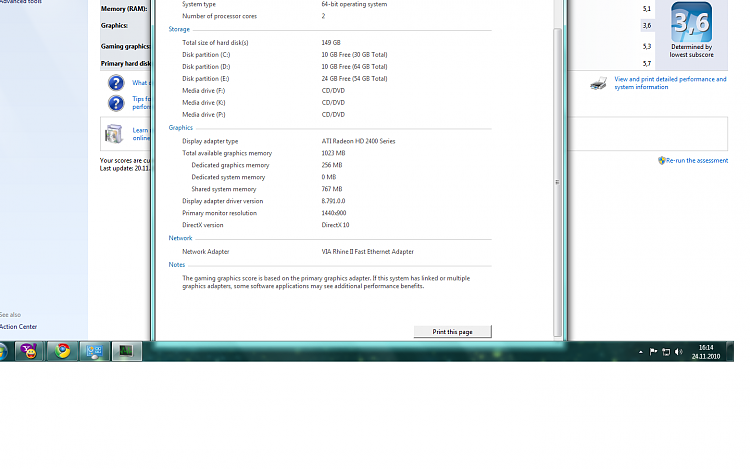Select the '767 MB' value

pos(332,189)
